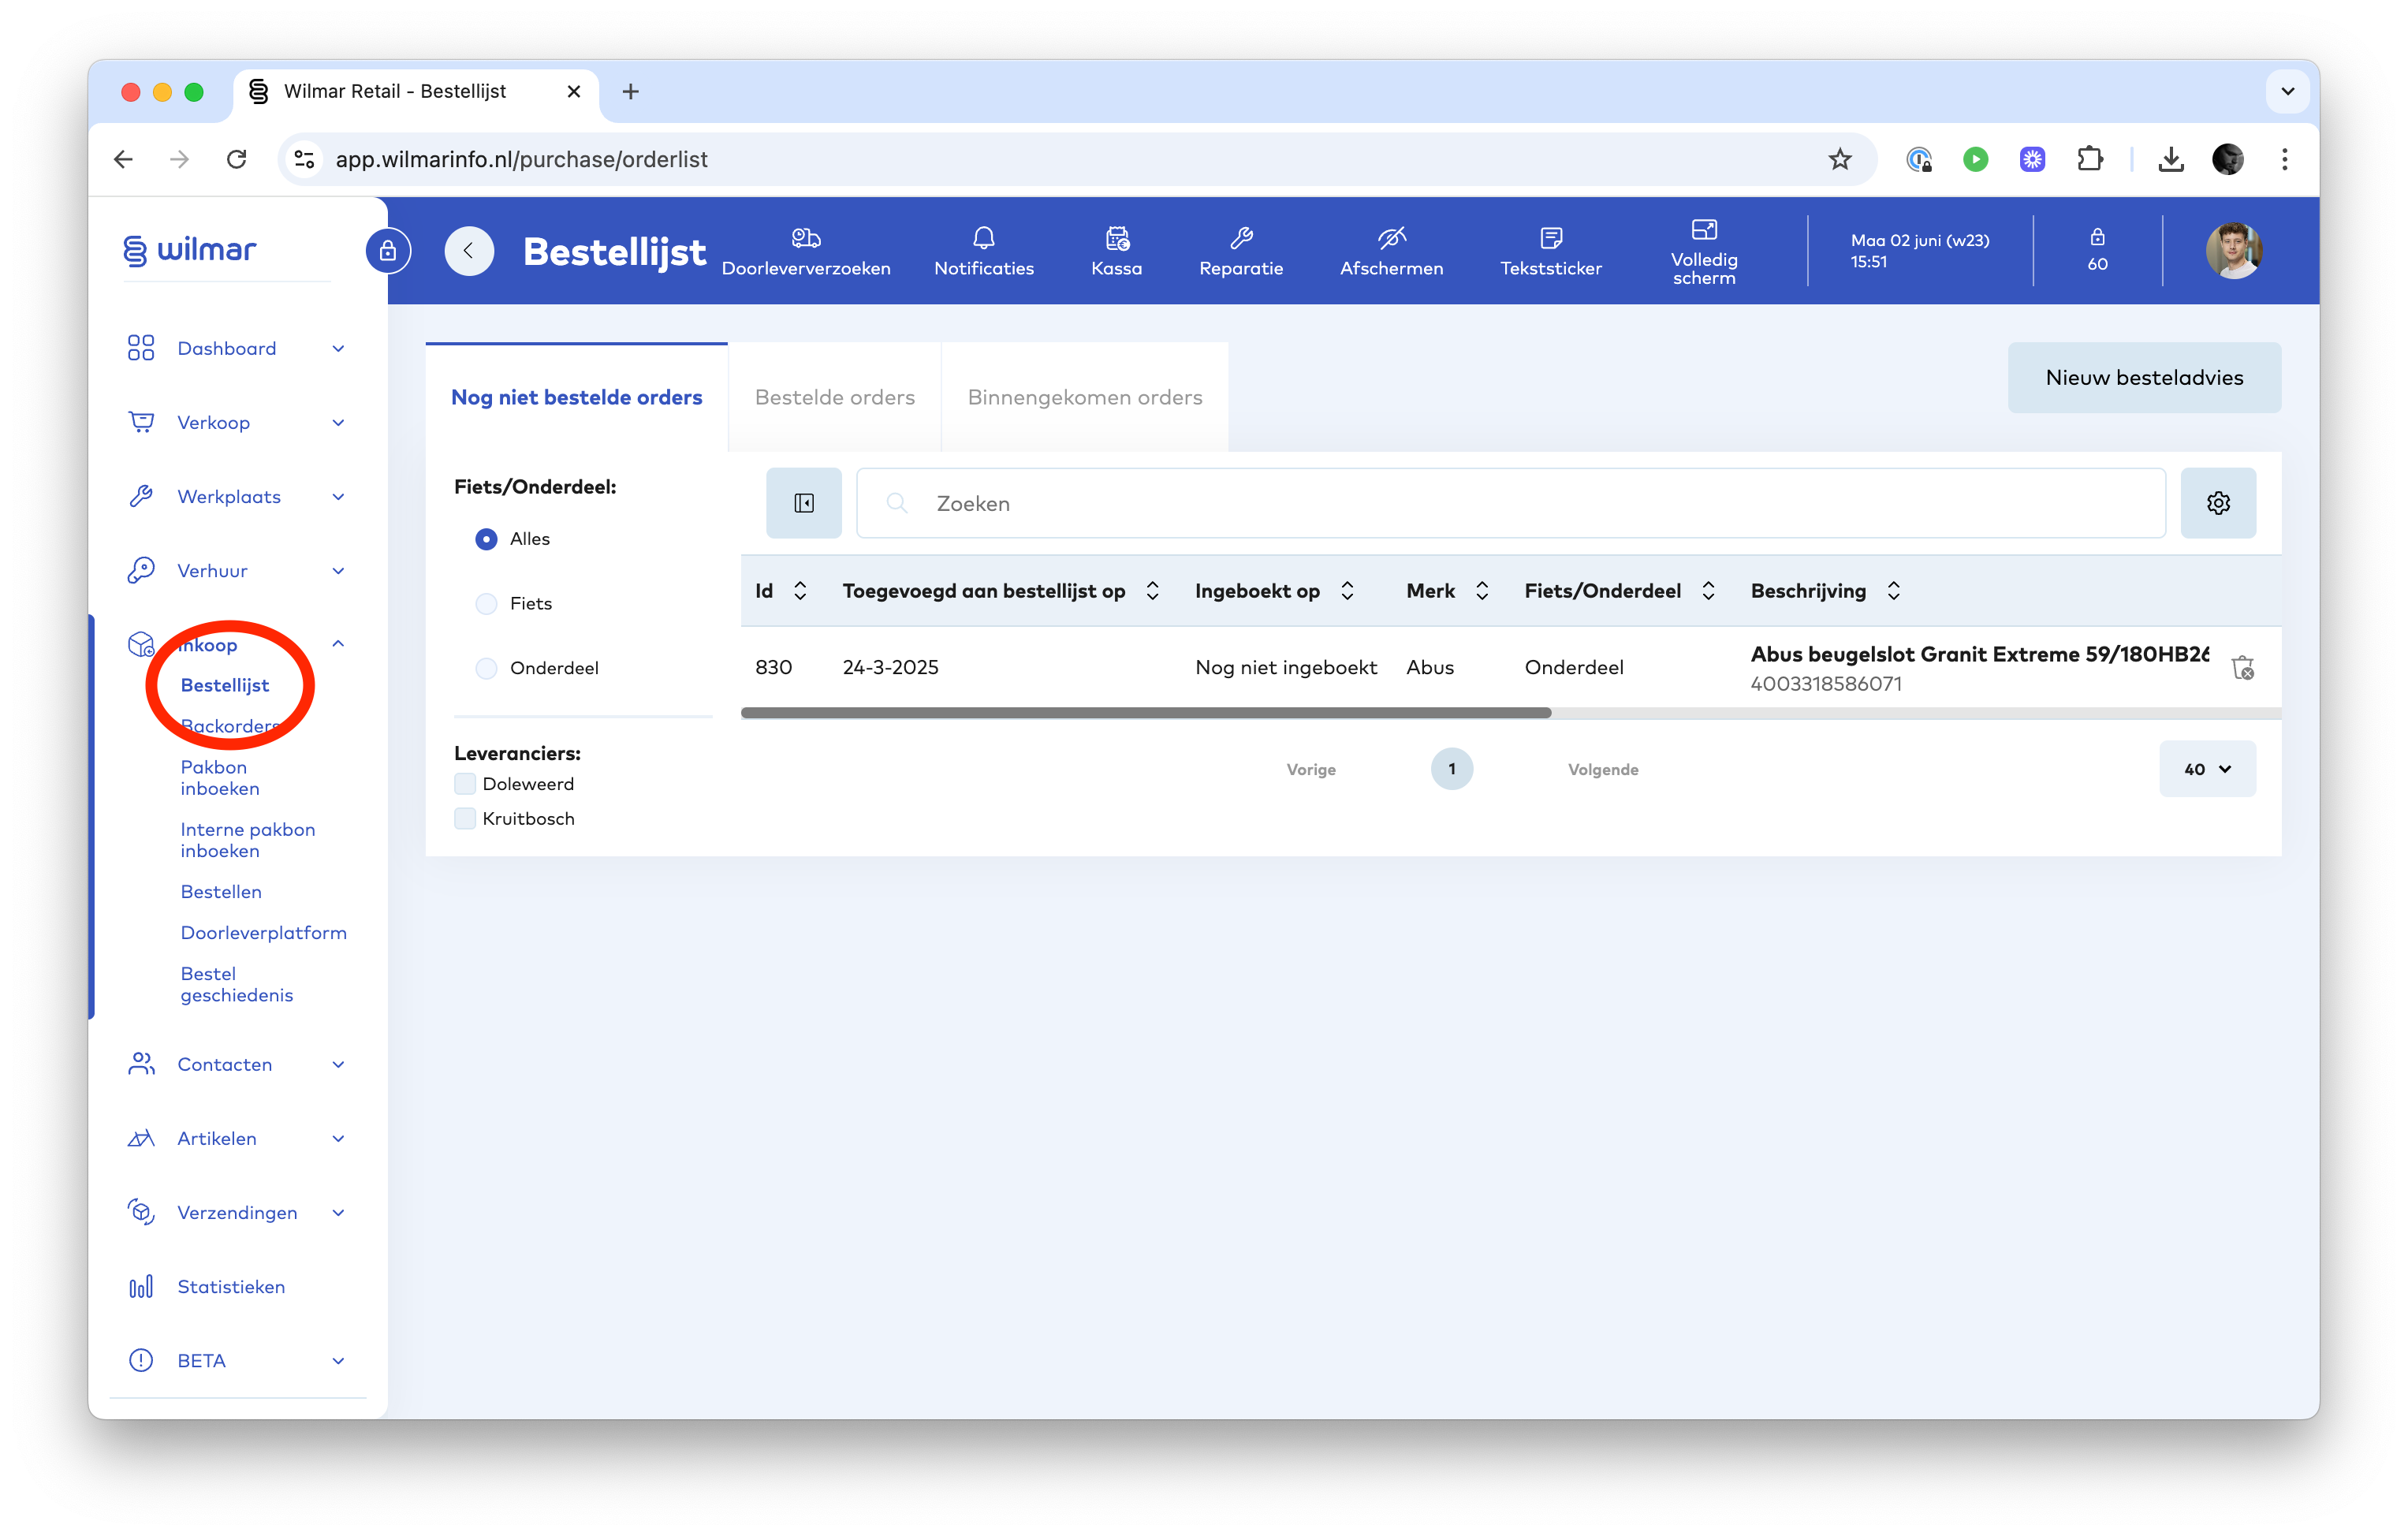Image resolution: width=2408 pixels, height=1536 pixels.
Task: Open Doorleververzoeken truck icon in header
Action: click(805, 238)
